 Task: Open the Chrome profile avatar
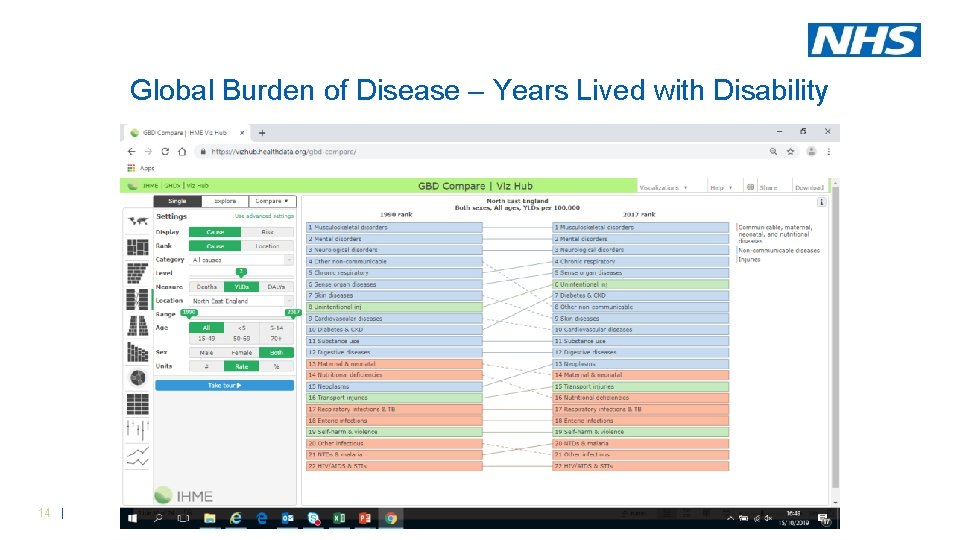pos(811,151)
